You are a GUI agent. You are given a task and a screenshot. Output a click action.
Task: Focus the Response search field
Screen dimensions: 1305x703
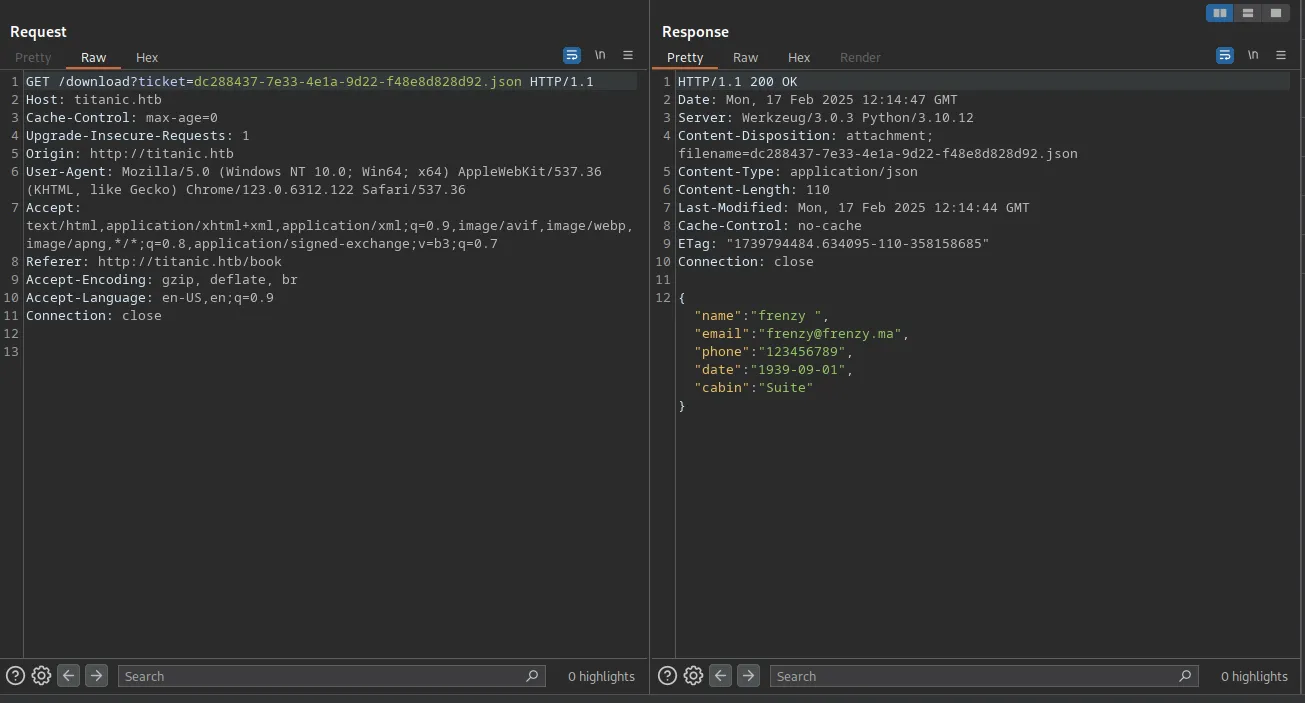pyautogui.click(x=984, y=676)
